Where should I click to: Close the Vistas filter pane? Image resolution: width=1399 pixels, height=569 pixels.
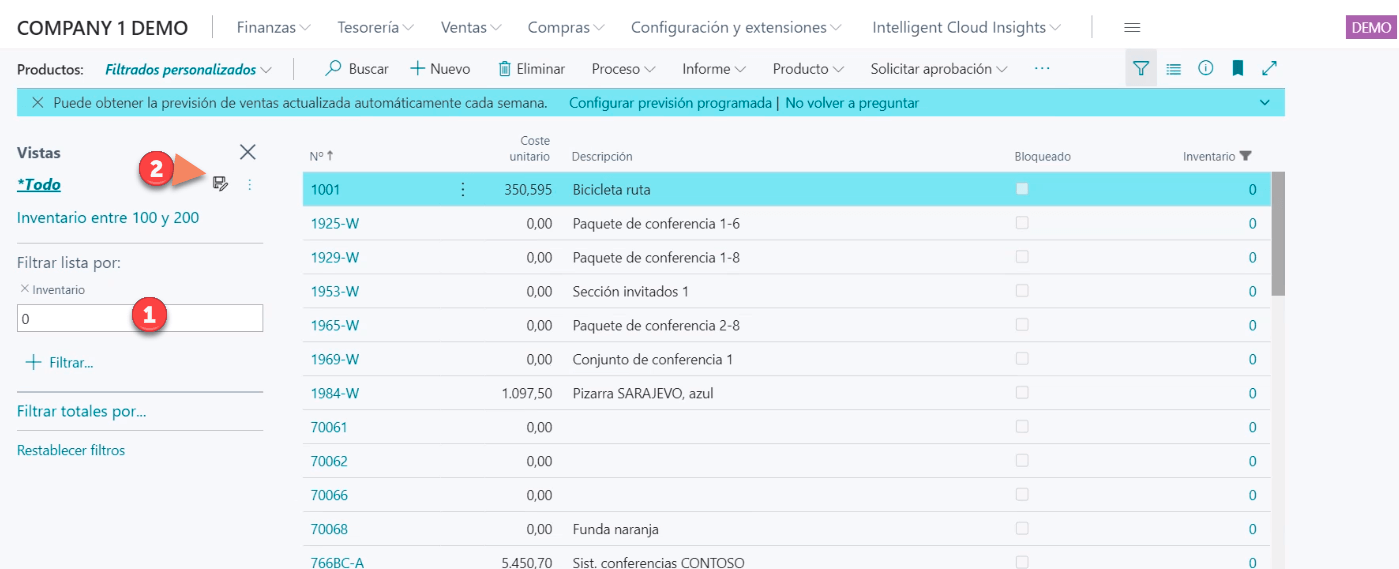(x=248, y=152)
